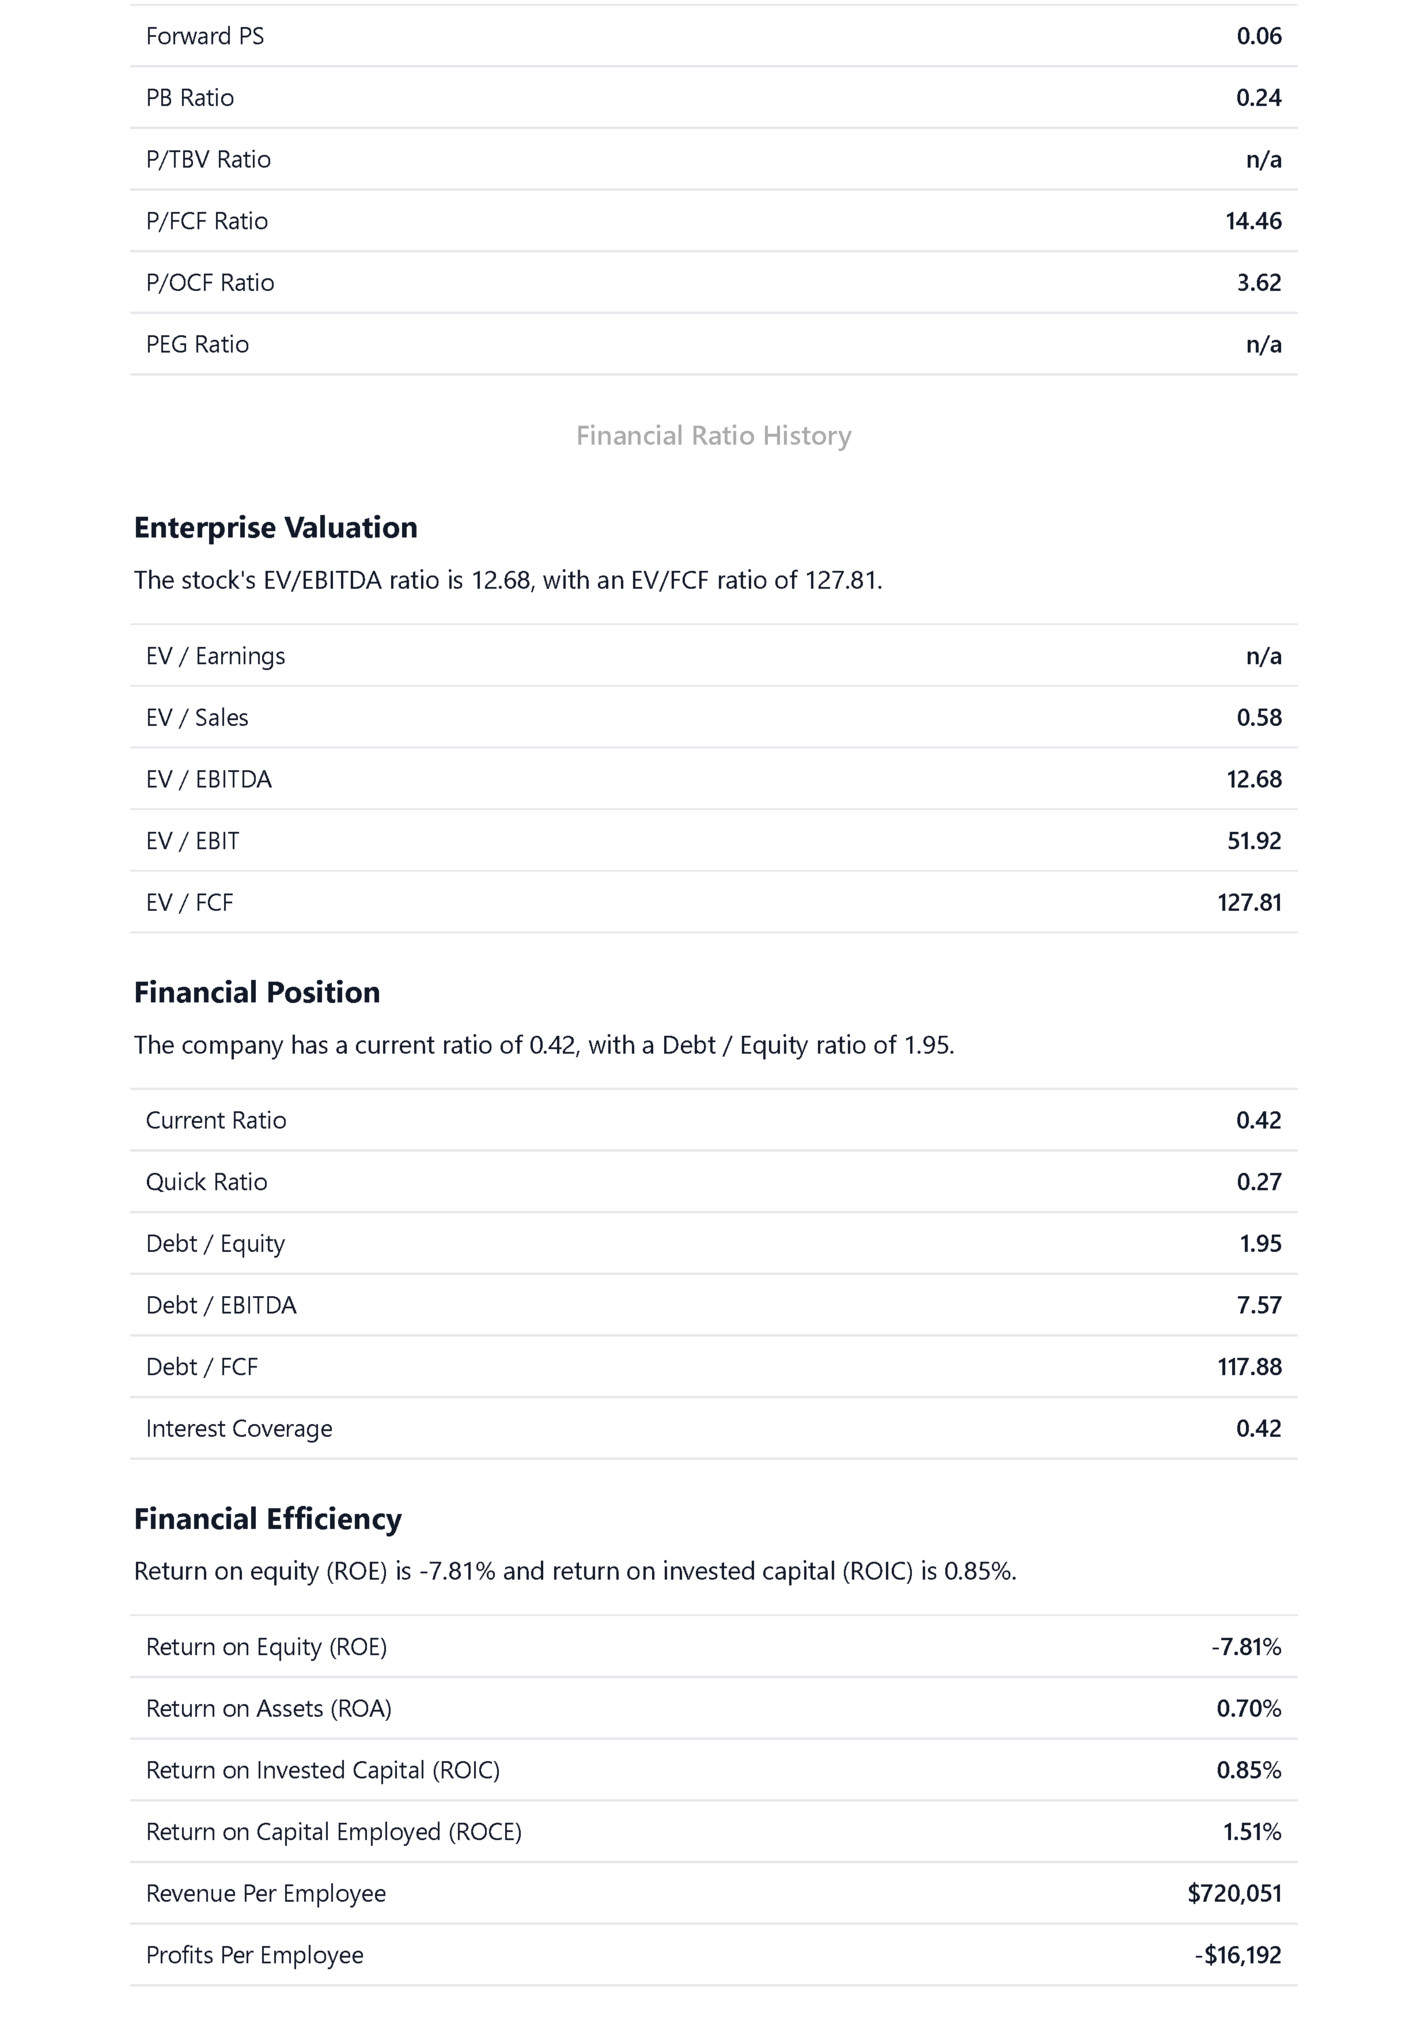Click the Interest Coverage row label

point(239,1429)
